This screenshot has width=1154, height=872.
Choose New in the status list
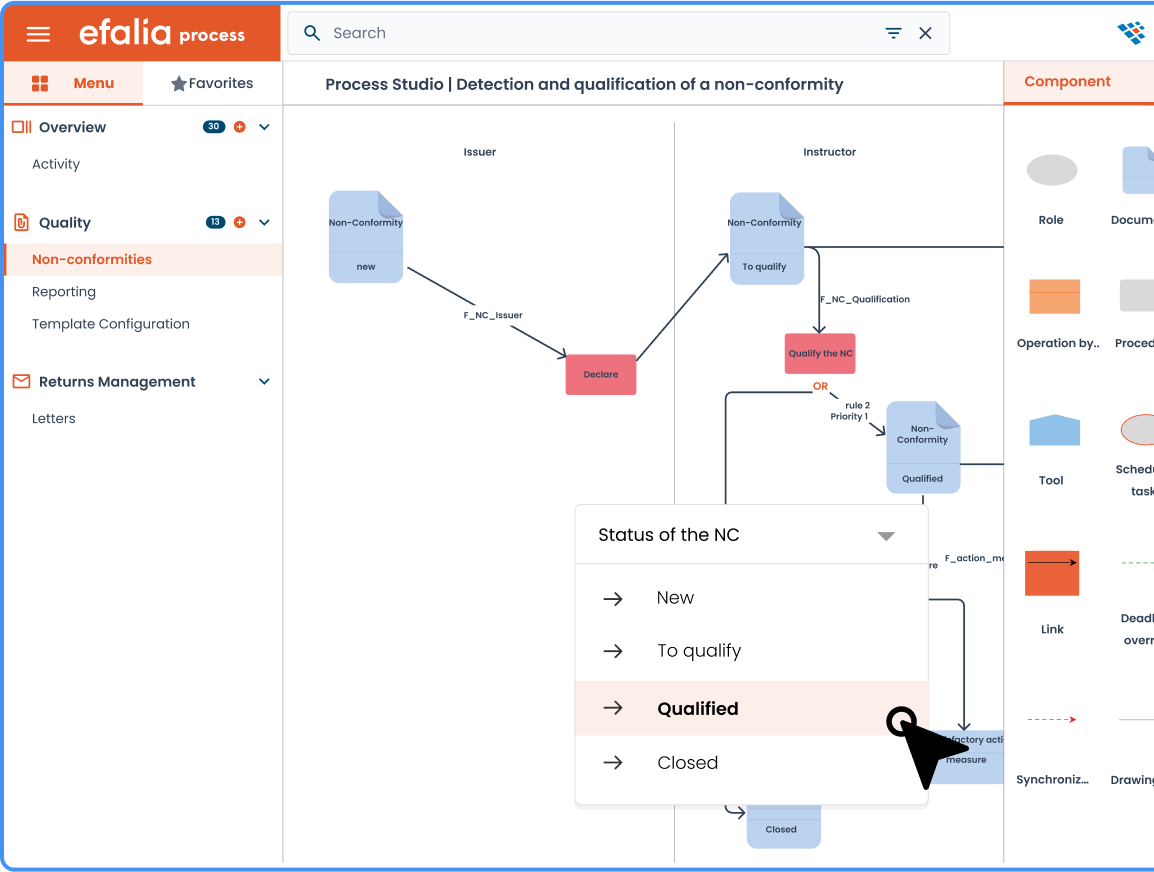pos(751,598)
